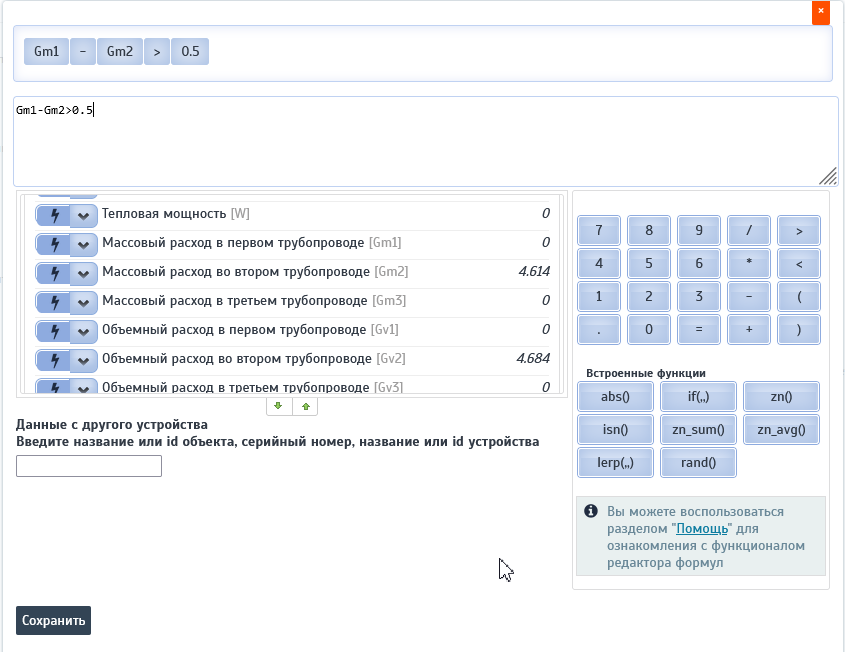Screen dimensions: 845x652
Task: Click the green down arrow below list
Action: pos(278,406)
